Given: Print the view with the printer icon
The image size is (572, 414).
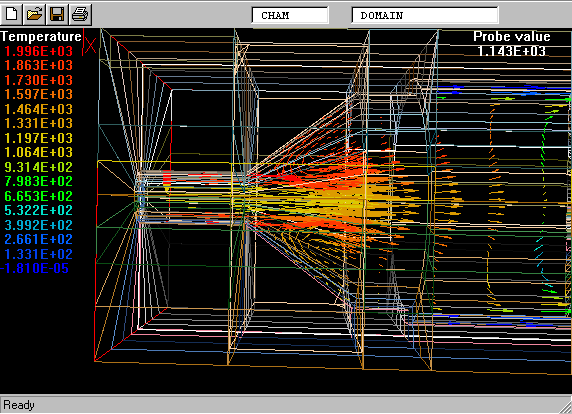Looking at the screenshot, I should (x=80, y=14).
